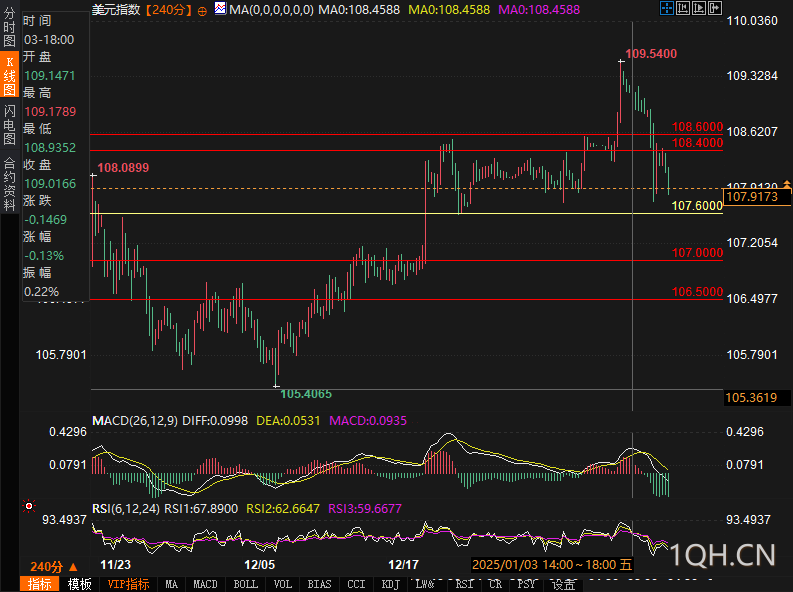
Task: Activate the blue crosshair cursor icon
Action: coord(667,8)
